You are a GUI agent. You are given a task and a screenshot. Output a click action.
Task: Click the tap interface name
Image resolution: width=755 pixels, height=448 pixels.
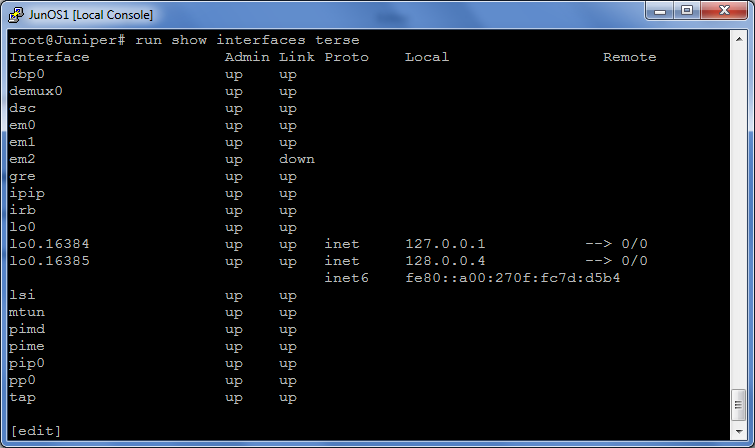point(22,397)
